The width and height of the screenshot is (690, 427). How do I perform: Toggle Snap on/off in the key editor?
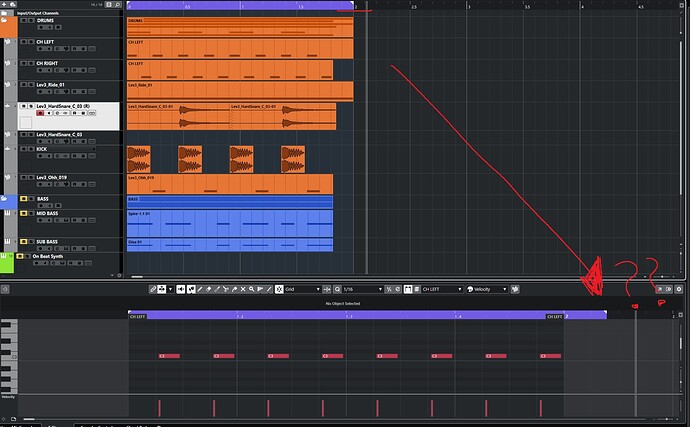point(279,289)
